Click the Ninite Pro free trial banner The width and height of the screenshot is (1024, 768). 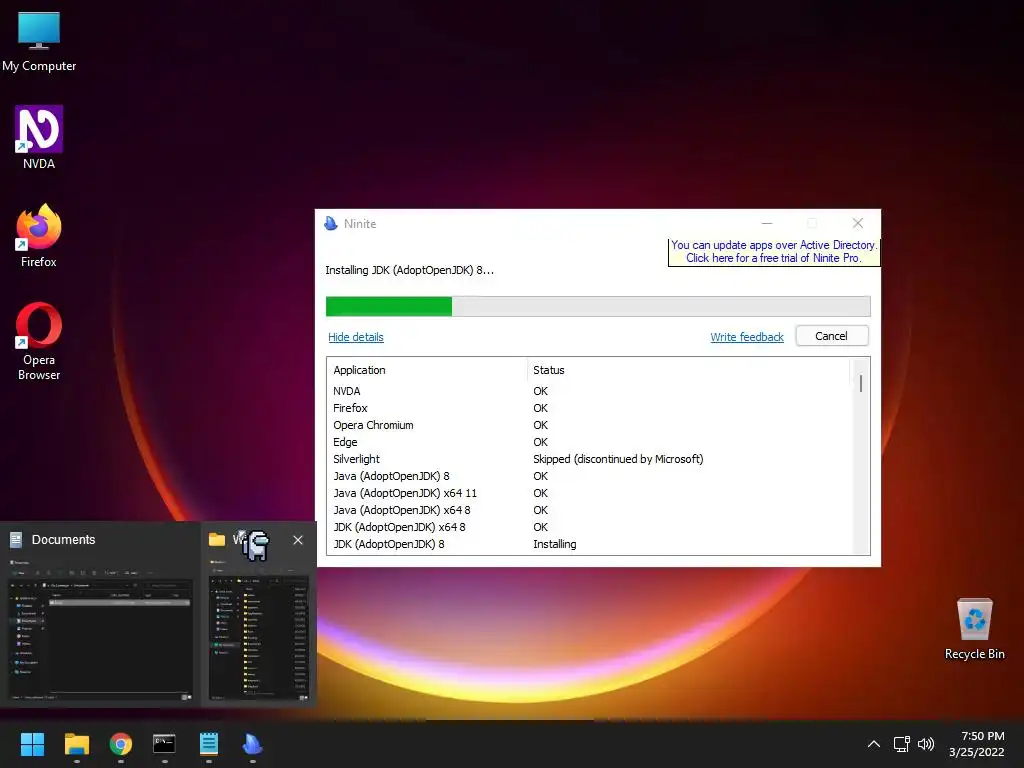coord(774,251)
